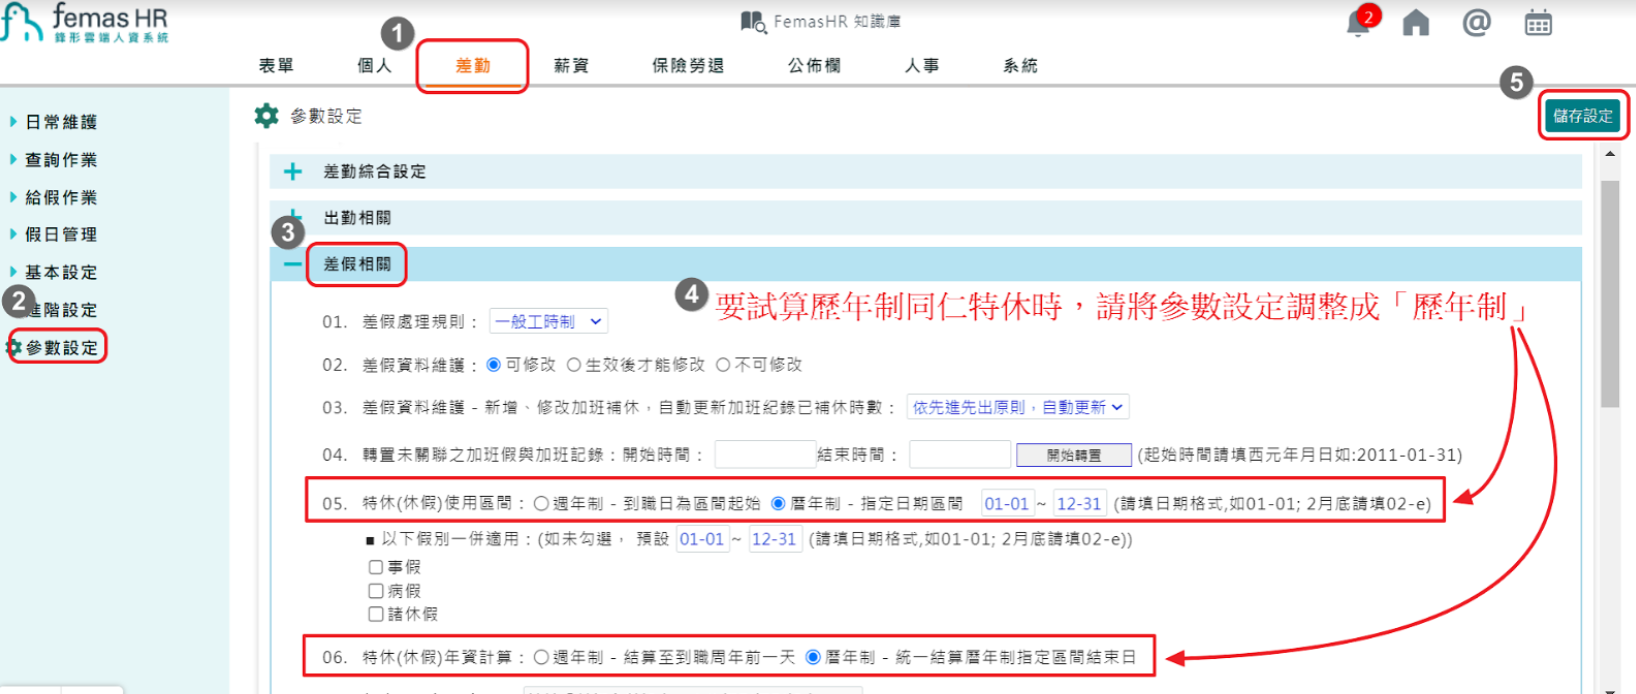Image resolution: width=1636 pixels, height=694 pixels.
Task: Click the 12-31 end date field in item 05
Action: (1079, 503)
